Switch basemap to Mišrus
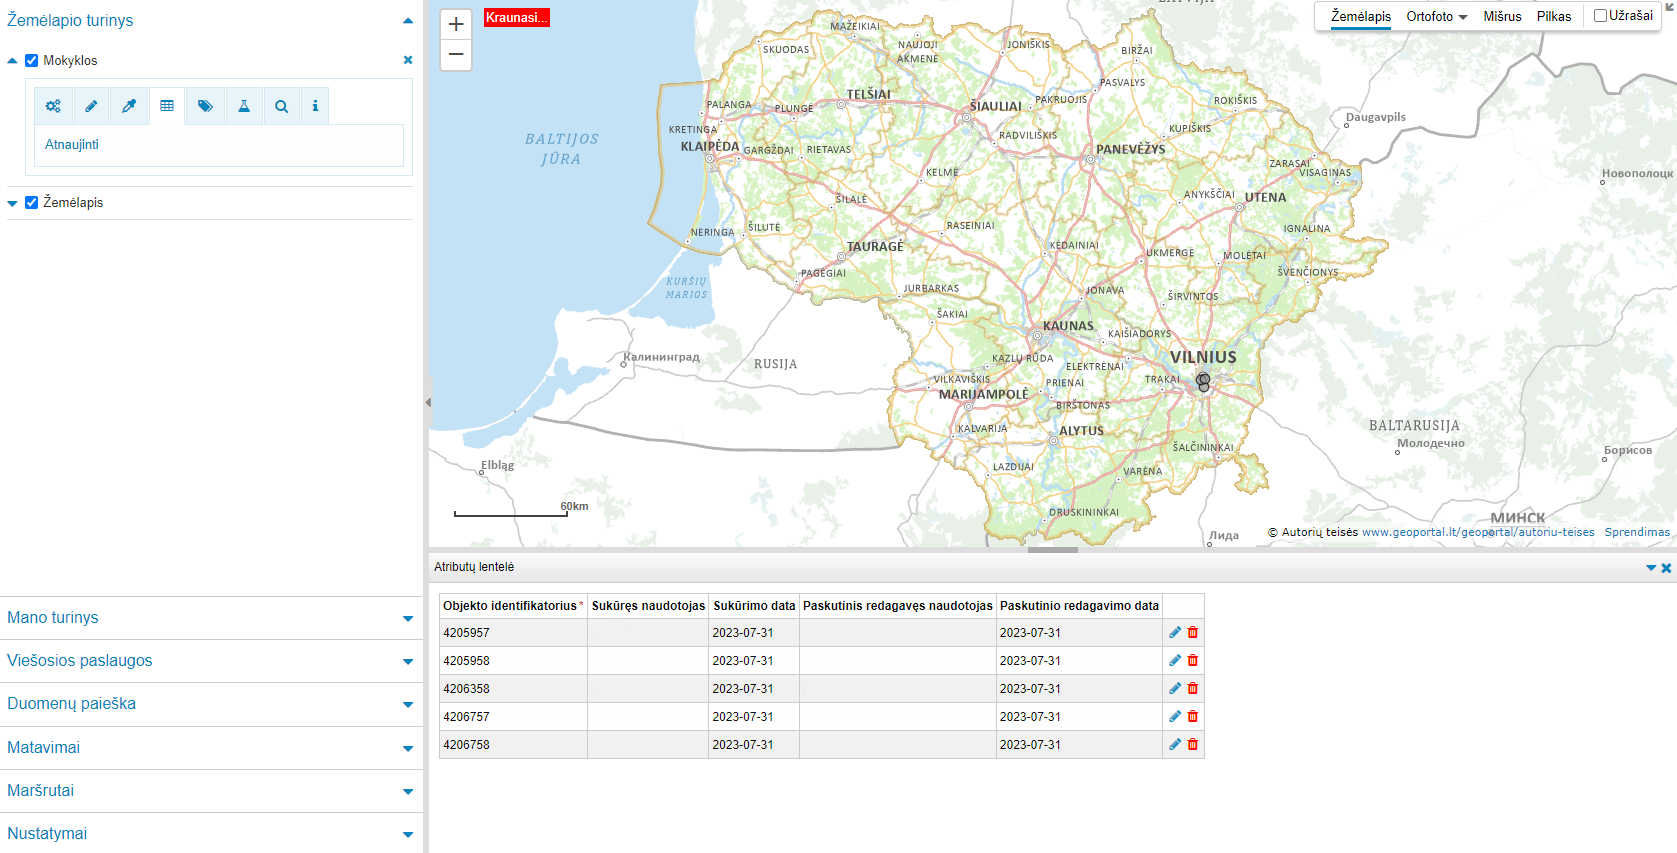The image size is (1677, 853). pos(1502,17)
